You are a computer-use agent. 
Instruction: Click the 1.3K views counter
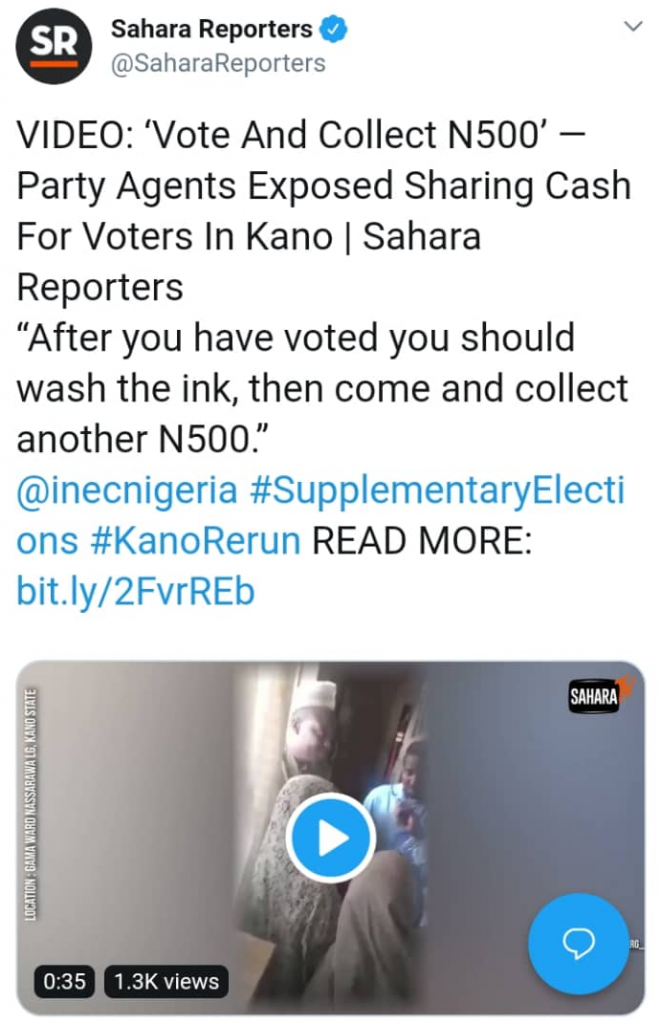(166, 981)
